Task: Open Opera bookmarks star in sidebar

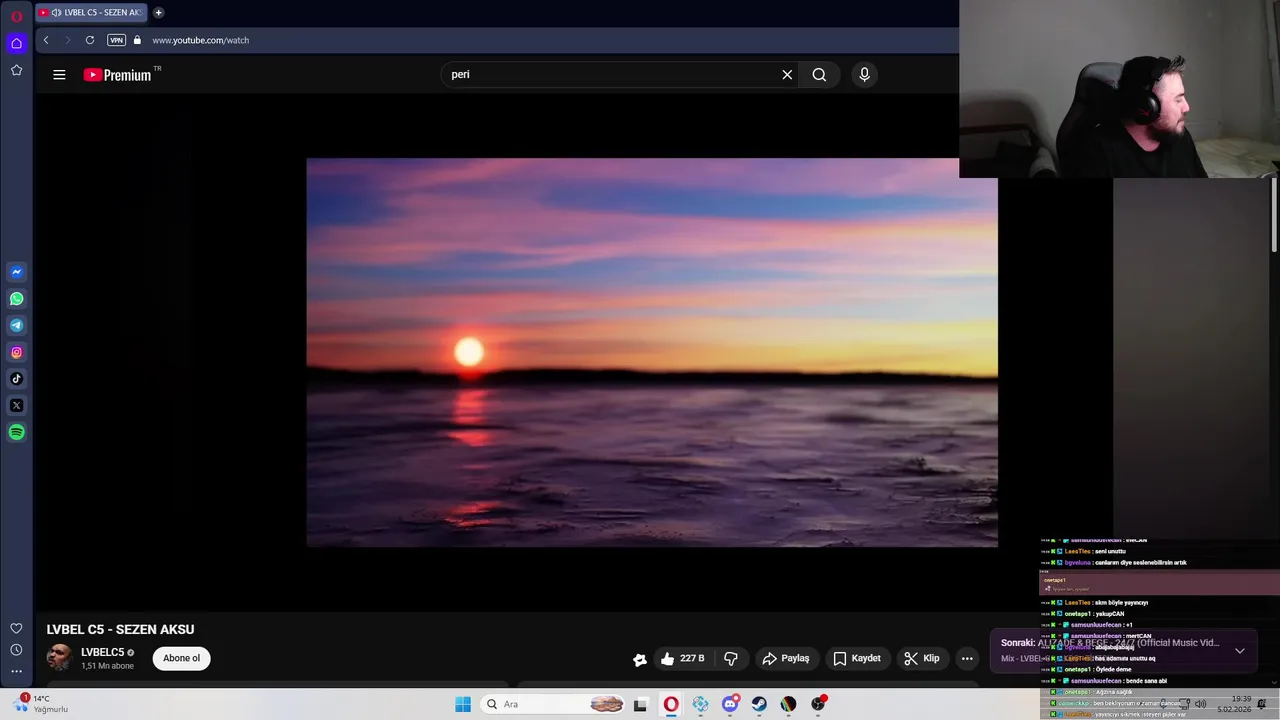Action: point(16,70)
